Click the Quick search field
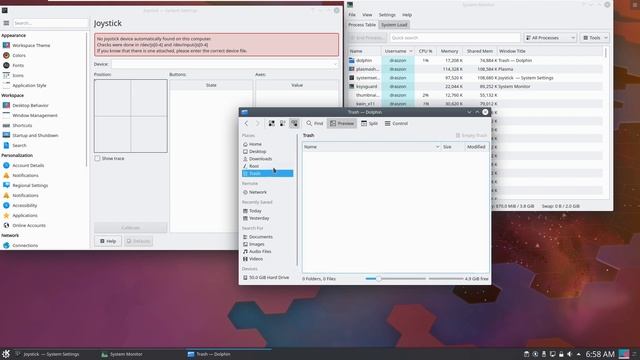The height and width of the screenshot is (360, 640). tap(455, 38)
